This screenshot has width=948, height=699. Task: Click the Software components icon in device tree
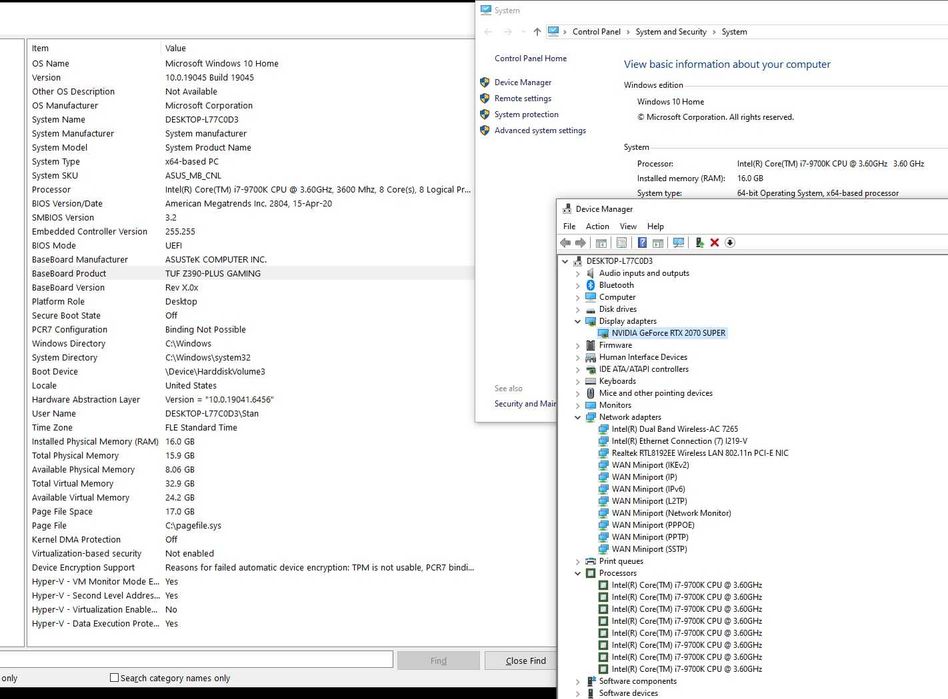(x=591, y=681)
